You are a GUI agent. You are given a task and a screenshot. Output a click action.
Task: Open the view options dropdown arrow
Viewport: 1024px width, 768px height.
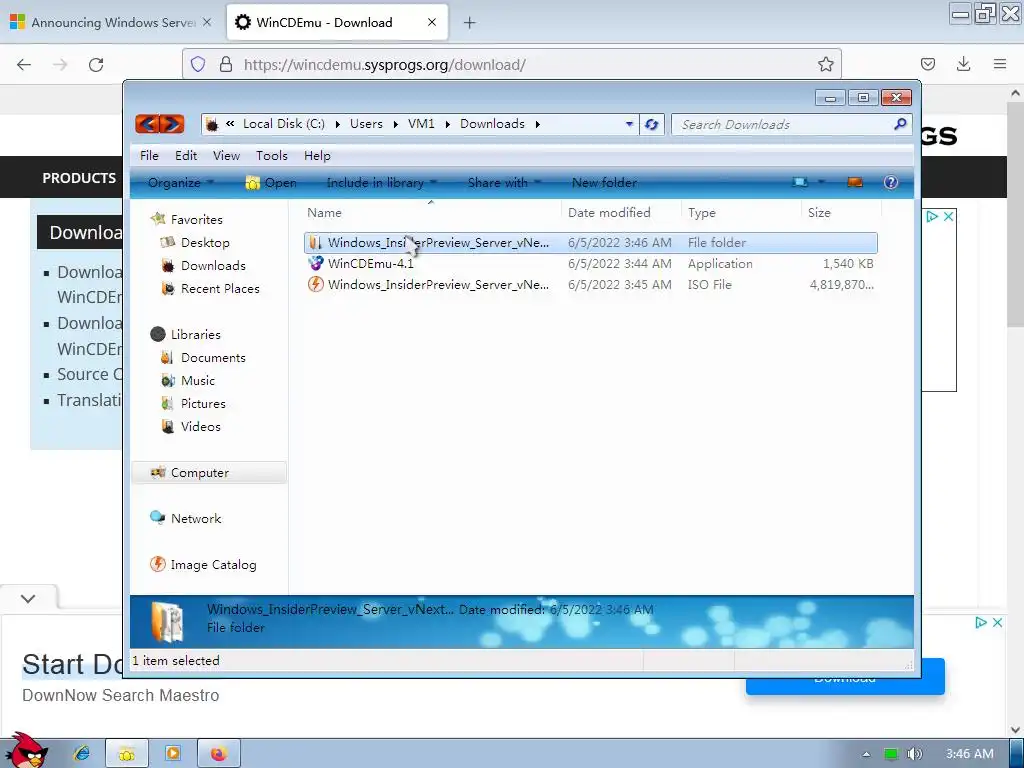pyautogui.click(x=821, y=182)
